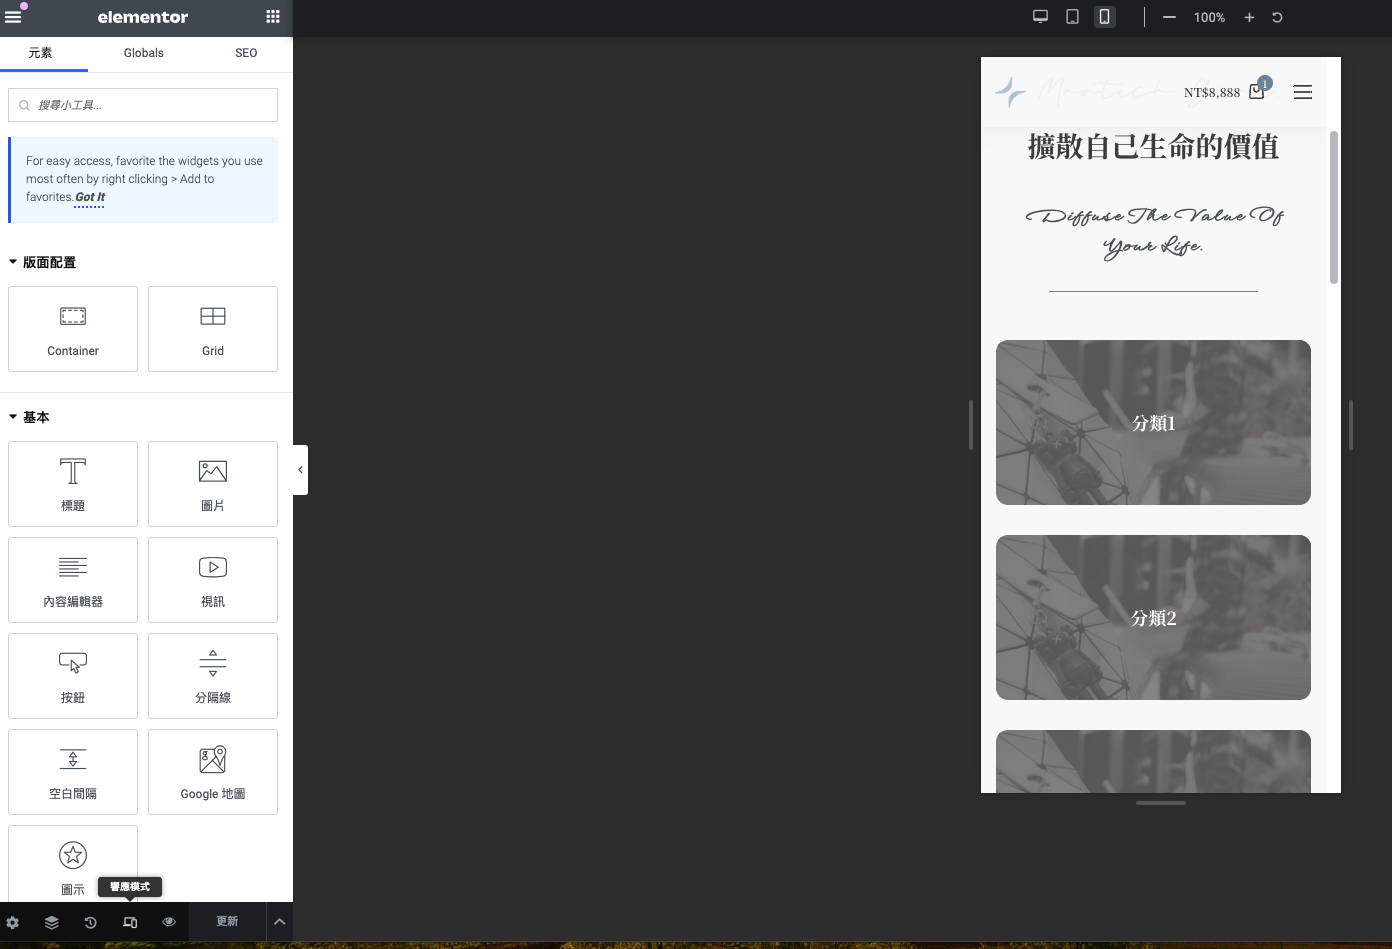
Task: Reset zoom with the undo arrow icon
Action: 1277,17
